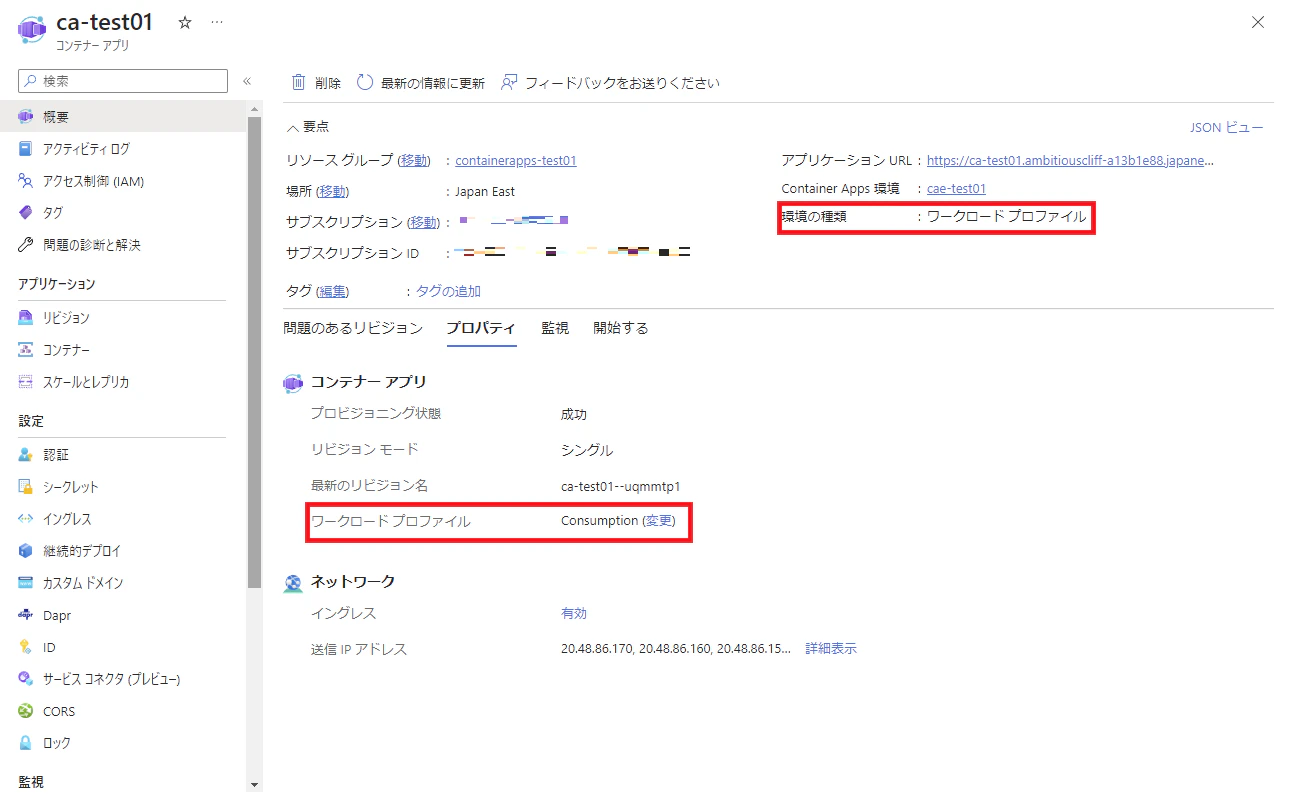Screen dimensions: 1289x794
Task: Click the CORS sidebar icon
Action: pos(26,711)
